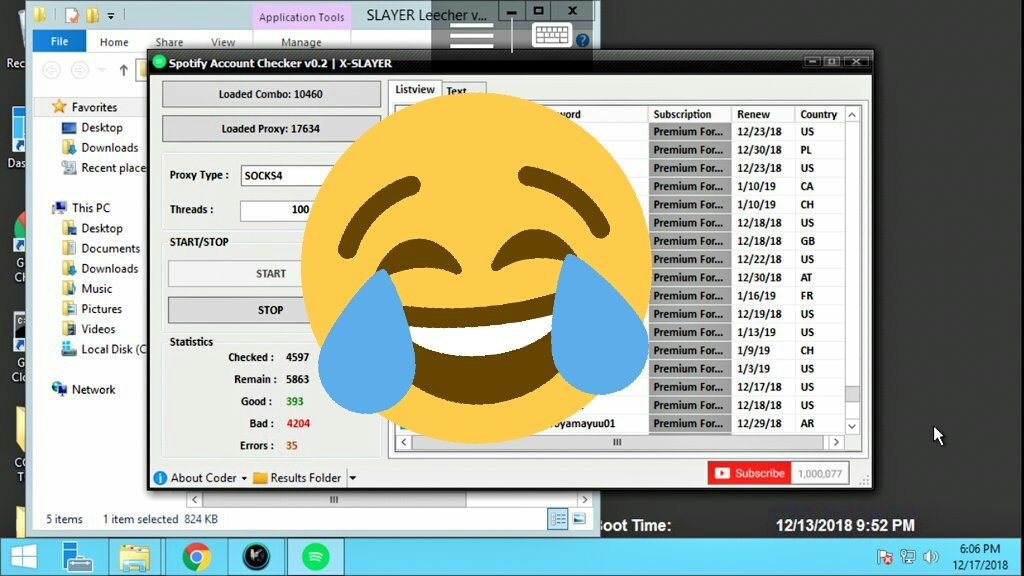Screen dimensions: 1024x576
Task: Click the Spotify checker green title icon
Action: pos(159,62)
